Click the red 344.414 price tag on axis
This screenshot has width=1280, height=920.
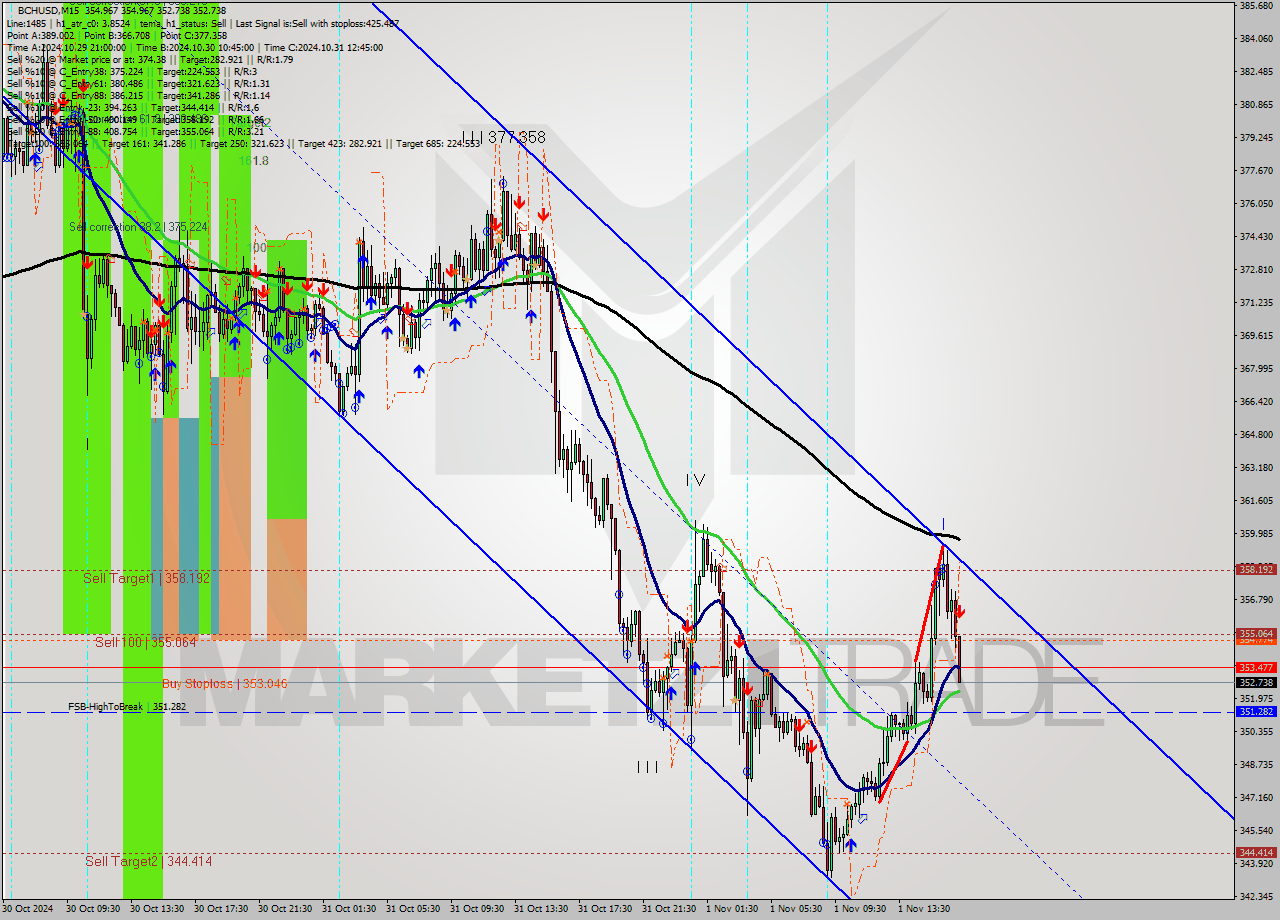tap(1255, 852)
